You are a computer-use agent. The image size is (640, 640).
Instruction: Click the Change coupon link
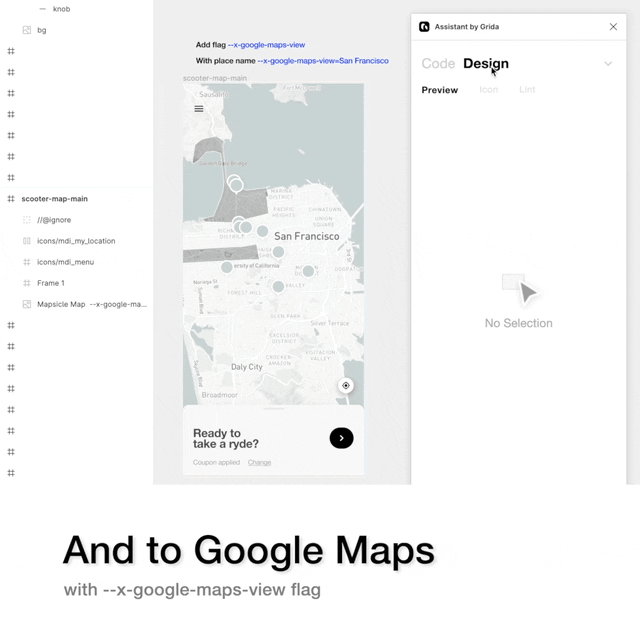pos(259,462)
